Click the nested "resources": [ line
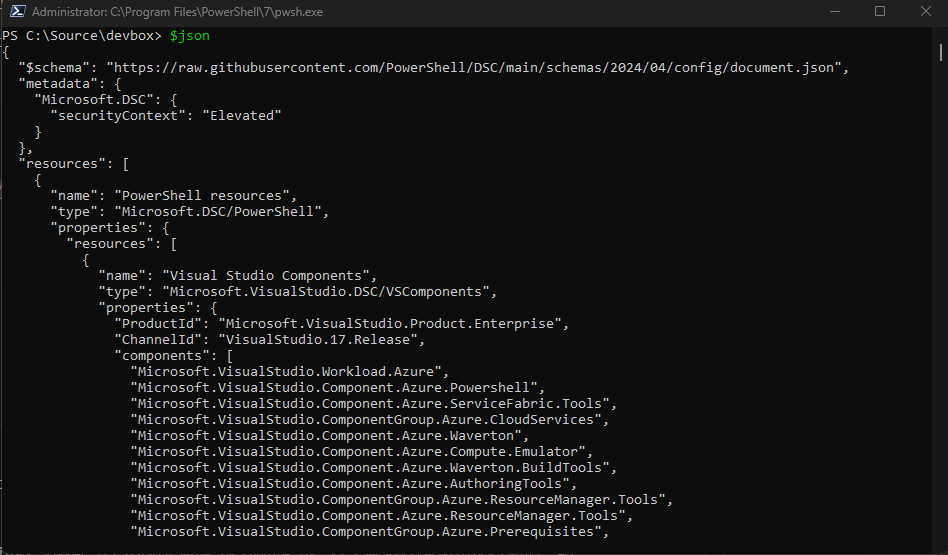The width and height of the screenshot is (948, 555). (122, 244)
